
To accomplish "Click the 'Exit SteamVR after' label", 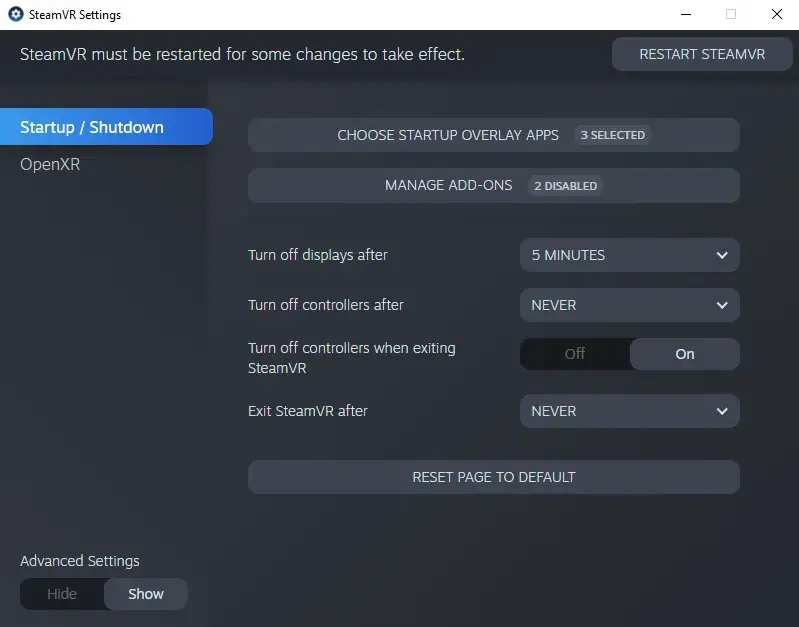I will 308,411.
